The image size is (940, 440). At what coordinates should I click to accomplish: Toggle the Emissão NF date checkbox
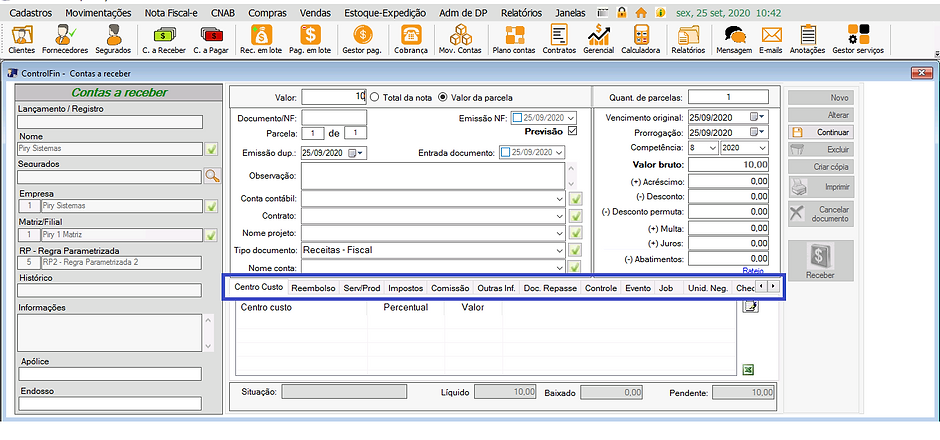[518, 117]
